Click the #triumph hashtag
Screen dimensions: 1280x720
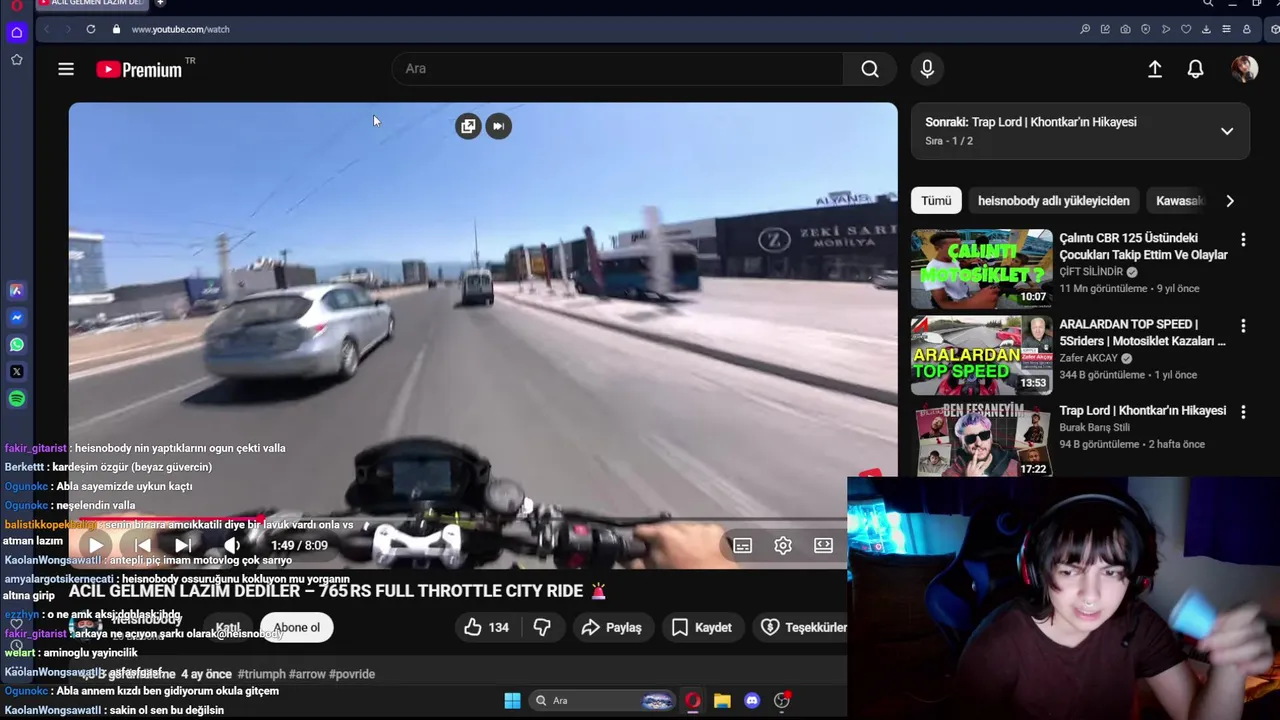[x=262, y=674]
